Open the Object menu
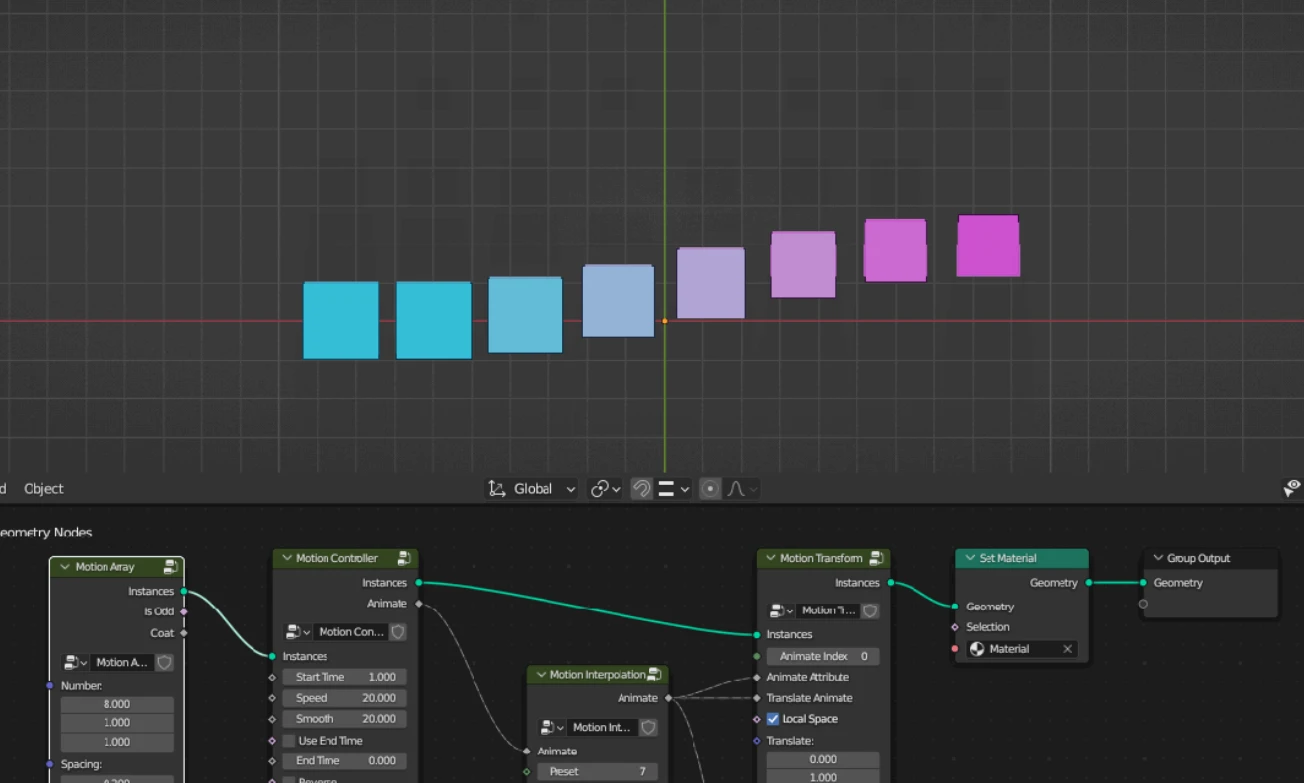1304x783 pixels. coord(44,489)
